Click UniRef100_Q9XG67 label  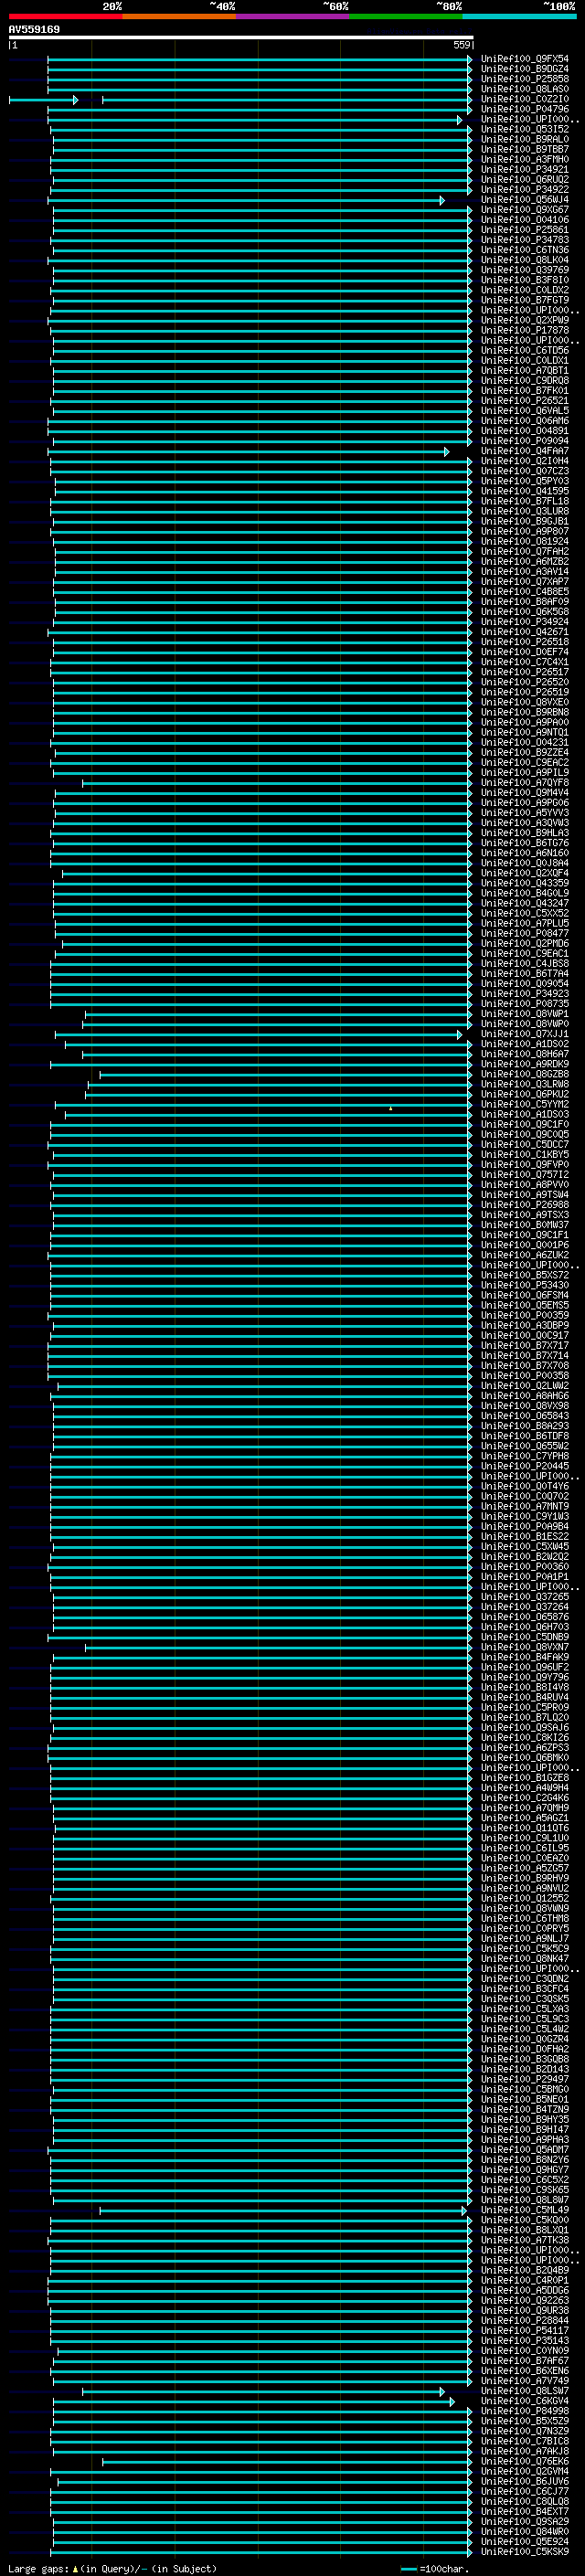coord(525,209)
